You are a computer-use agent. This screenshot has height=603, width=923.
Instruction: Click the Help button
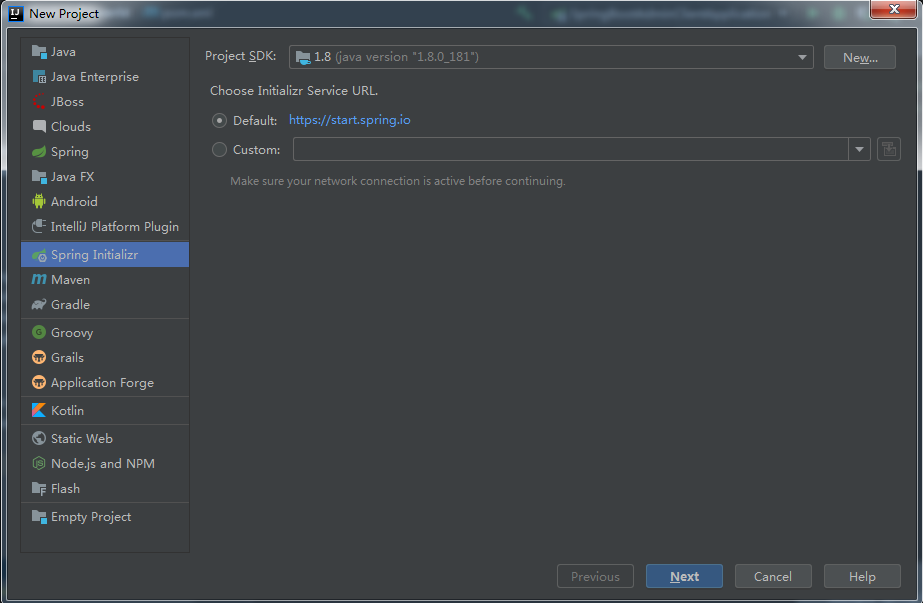[862, 576]
